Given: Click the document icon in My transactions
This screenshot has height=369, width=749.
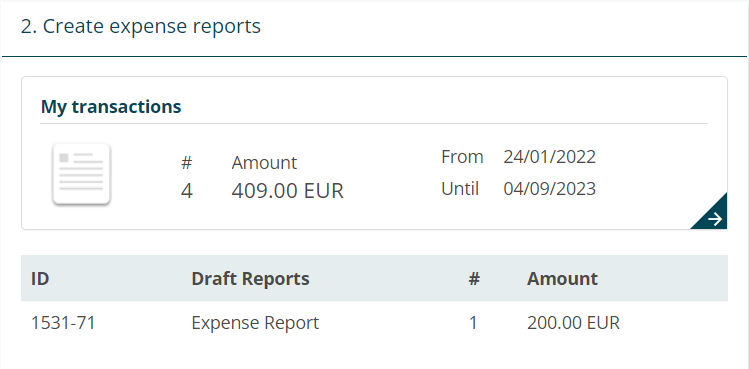Looking at the screenshot, I should [x=81, y=174].
